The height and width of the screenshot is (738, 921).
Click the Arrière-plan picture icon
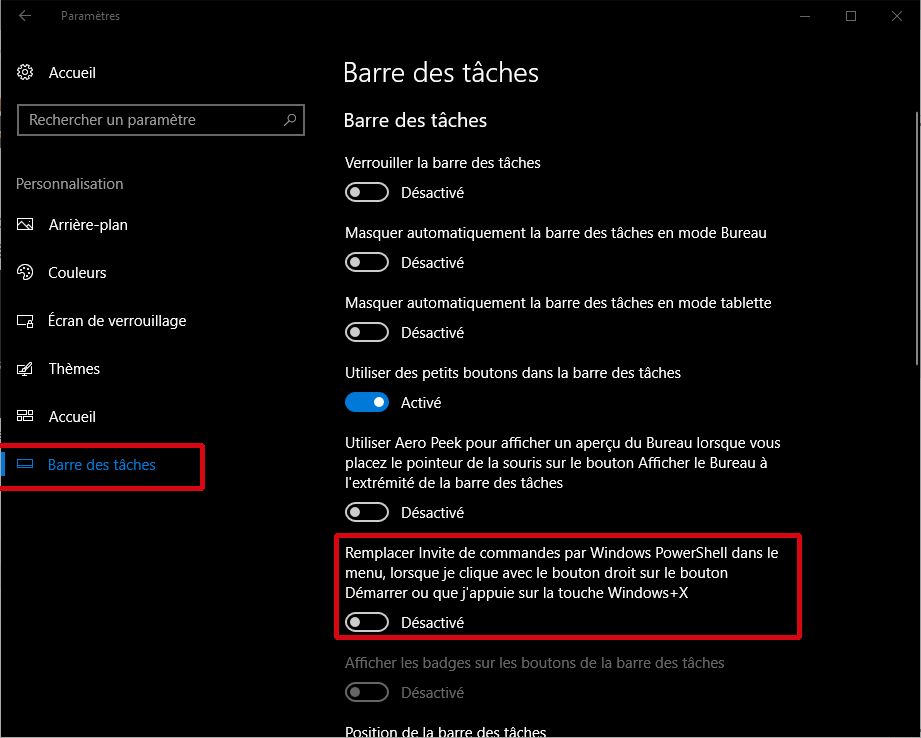27,225
